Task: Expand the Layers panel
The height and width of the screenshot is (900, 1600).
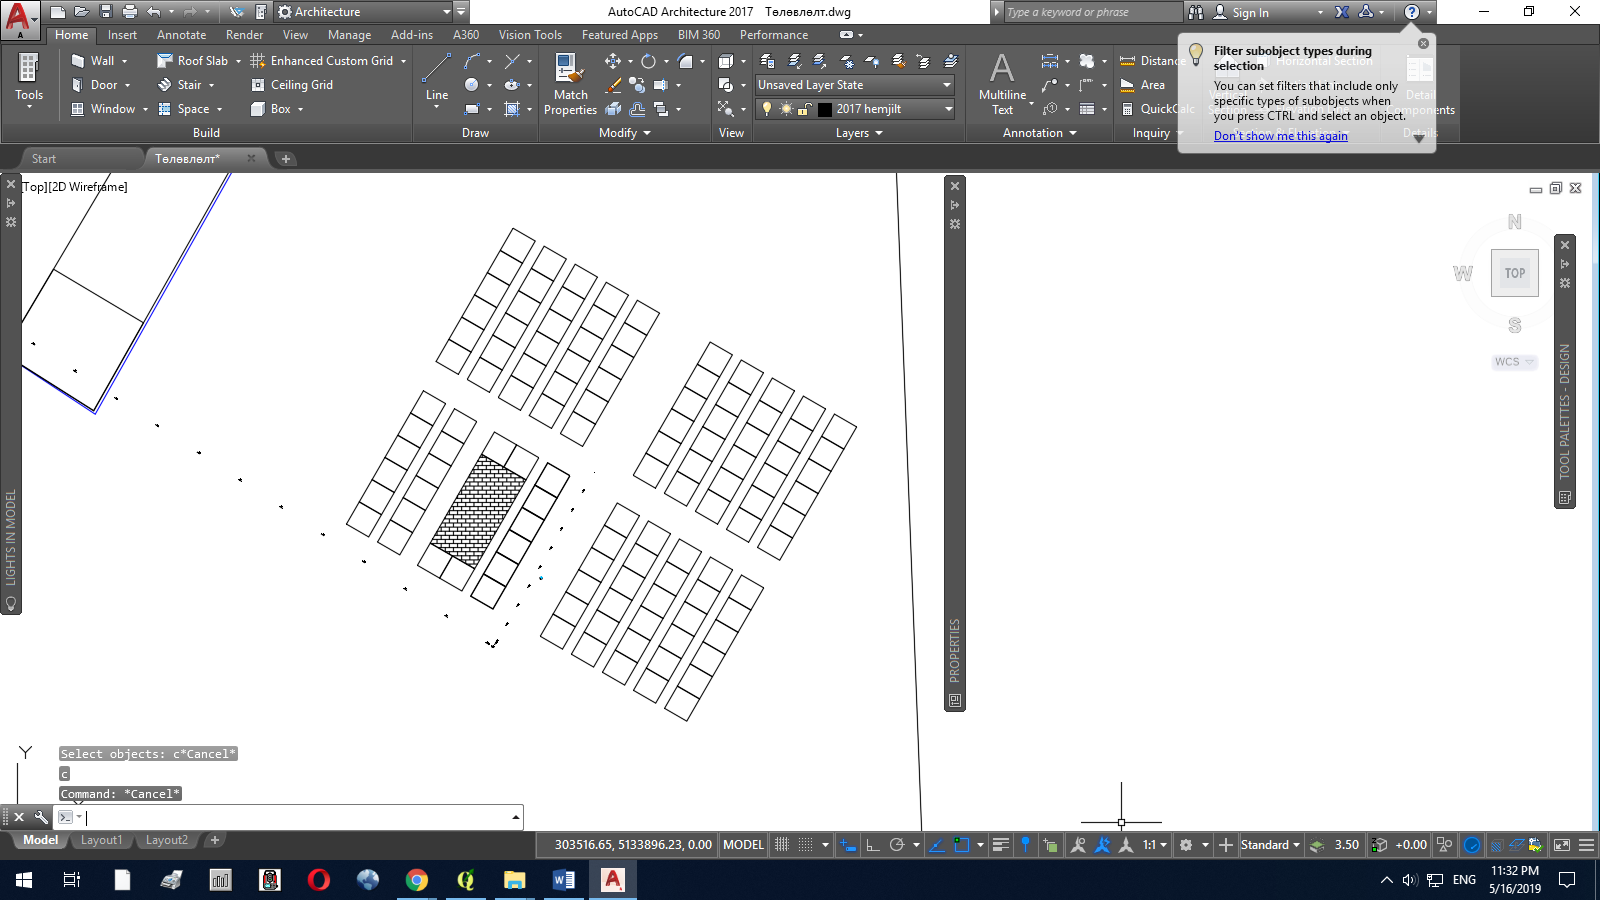Action: click(859, 133)
